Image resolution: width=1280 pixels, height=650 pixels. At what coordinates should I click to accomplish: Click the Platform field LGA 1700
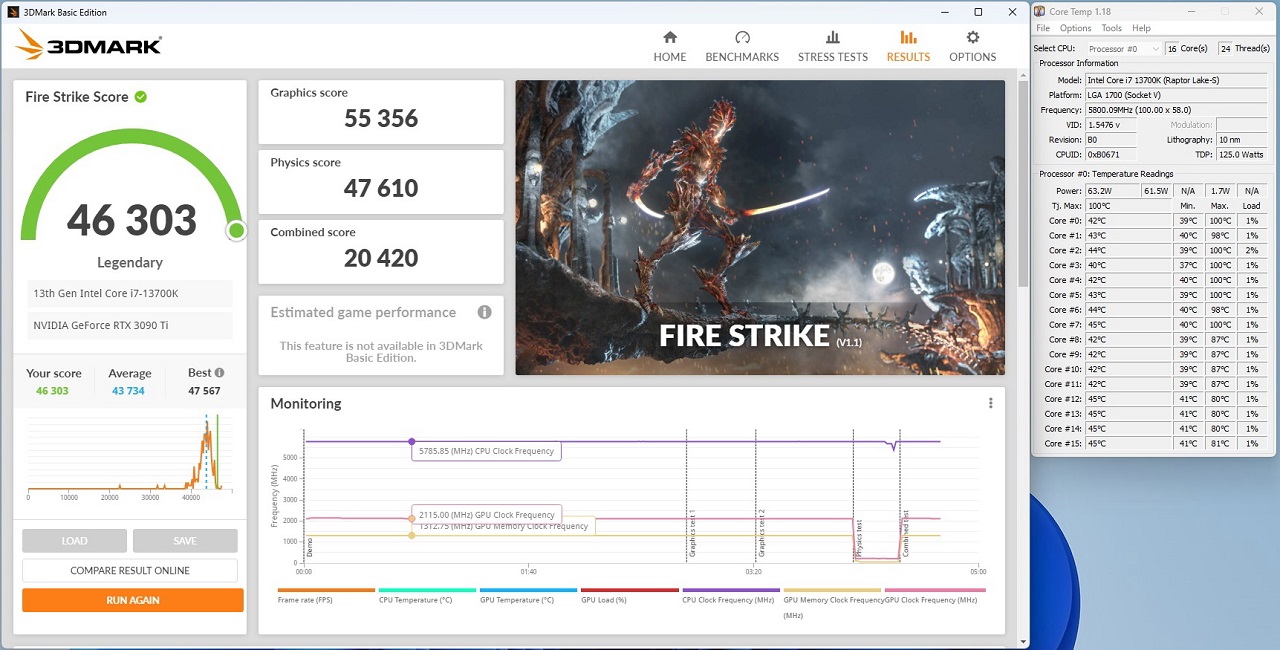tap(1176, 95)
